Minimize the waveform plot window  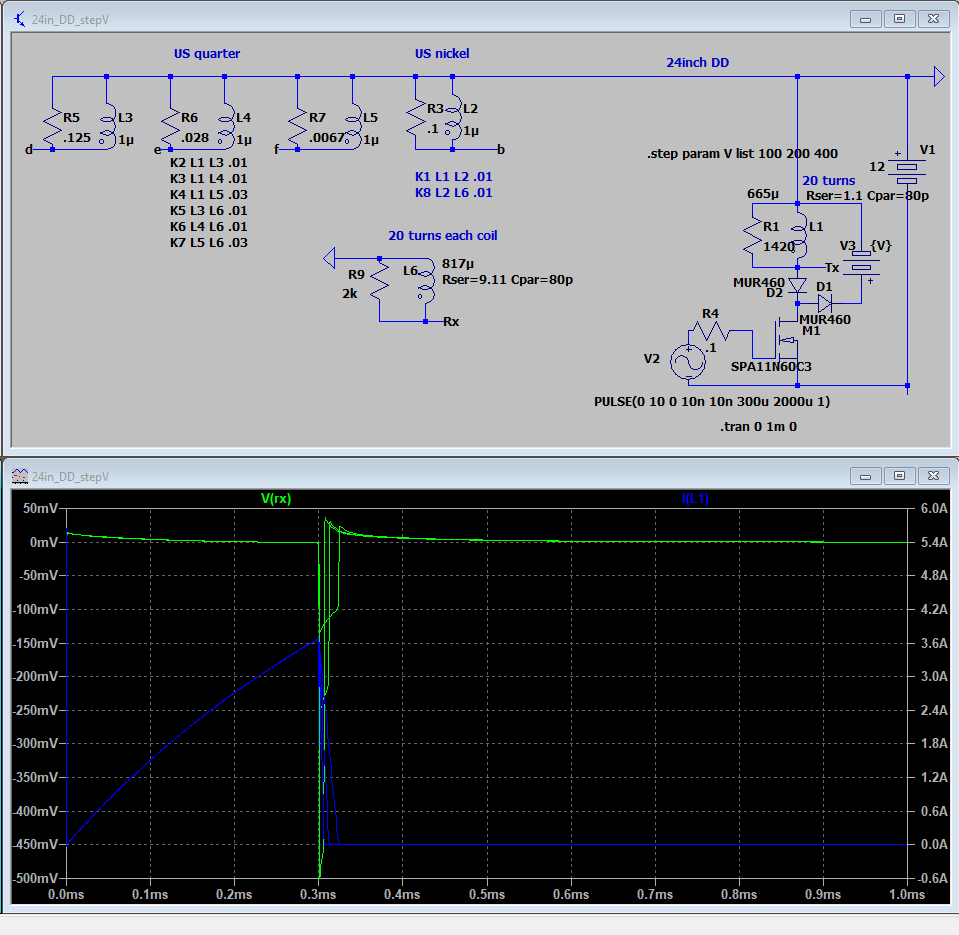pos(866,476)
